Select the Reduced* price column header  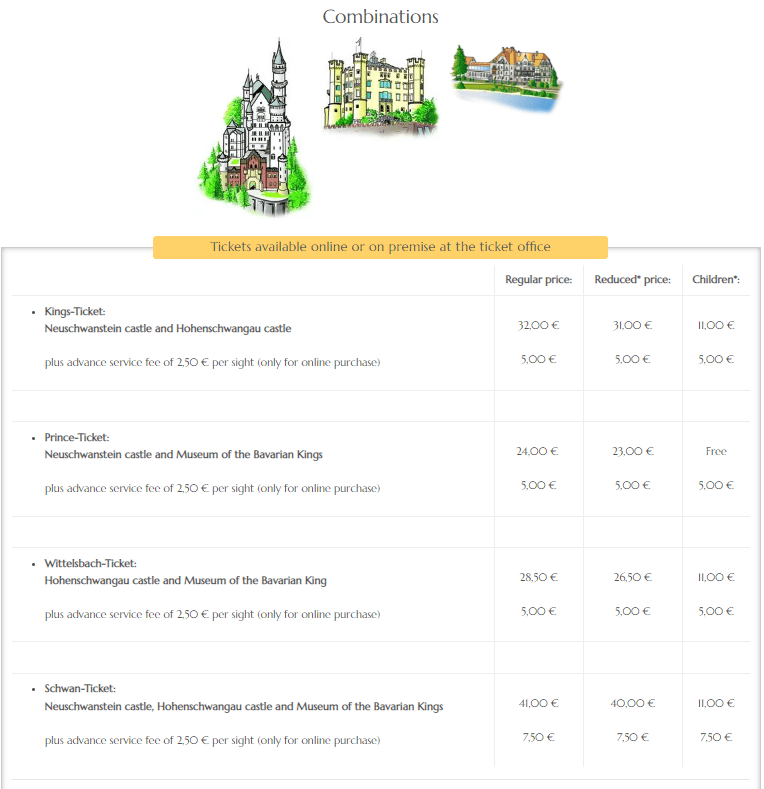tap(633, 280)
